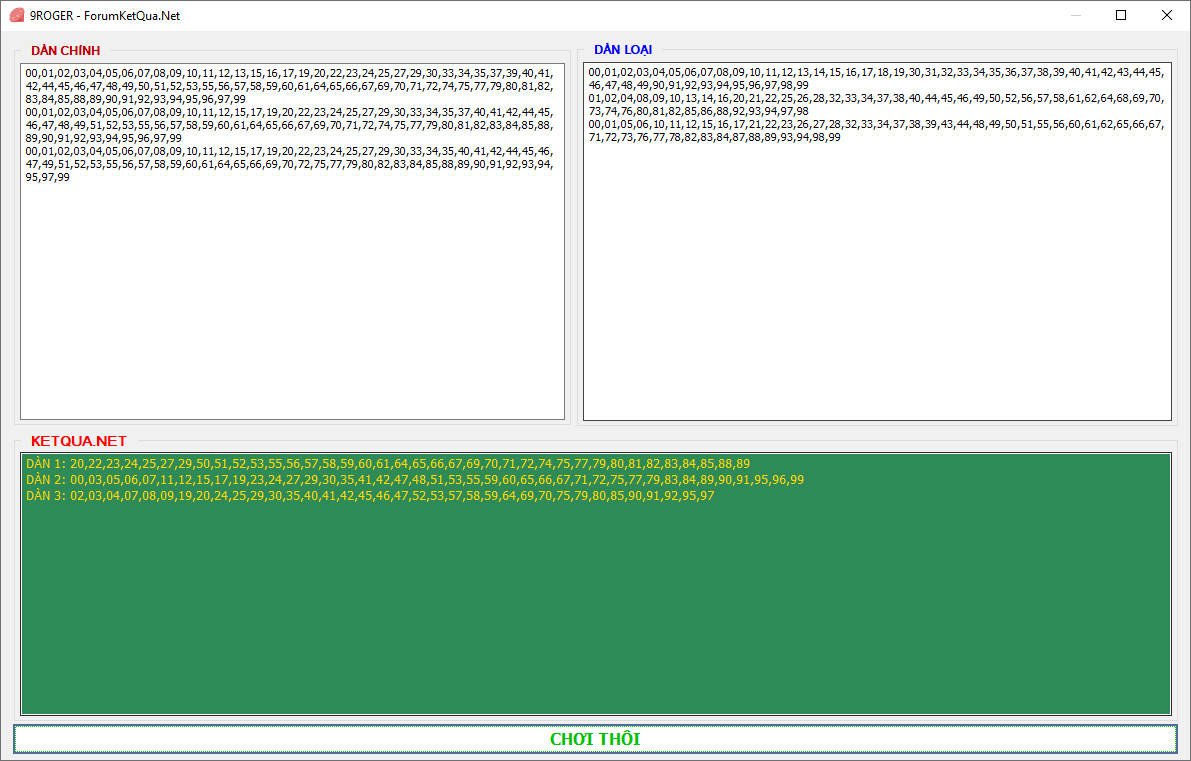
Task: Click the red KETQUA.NET group label
Action: click(79, 441)
